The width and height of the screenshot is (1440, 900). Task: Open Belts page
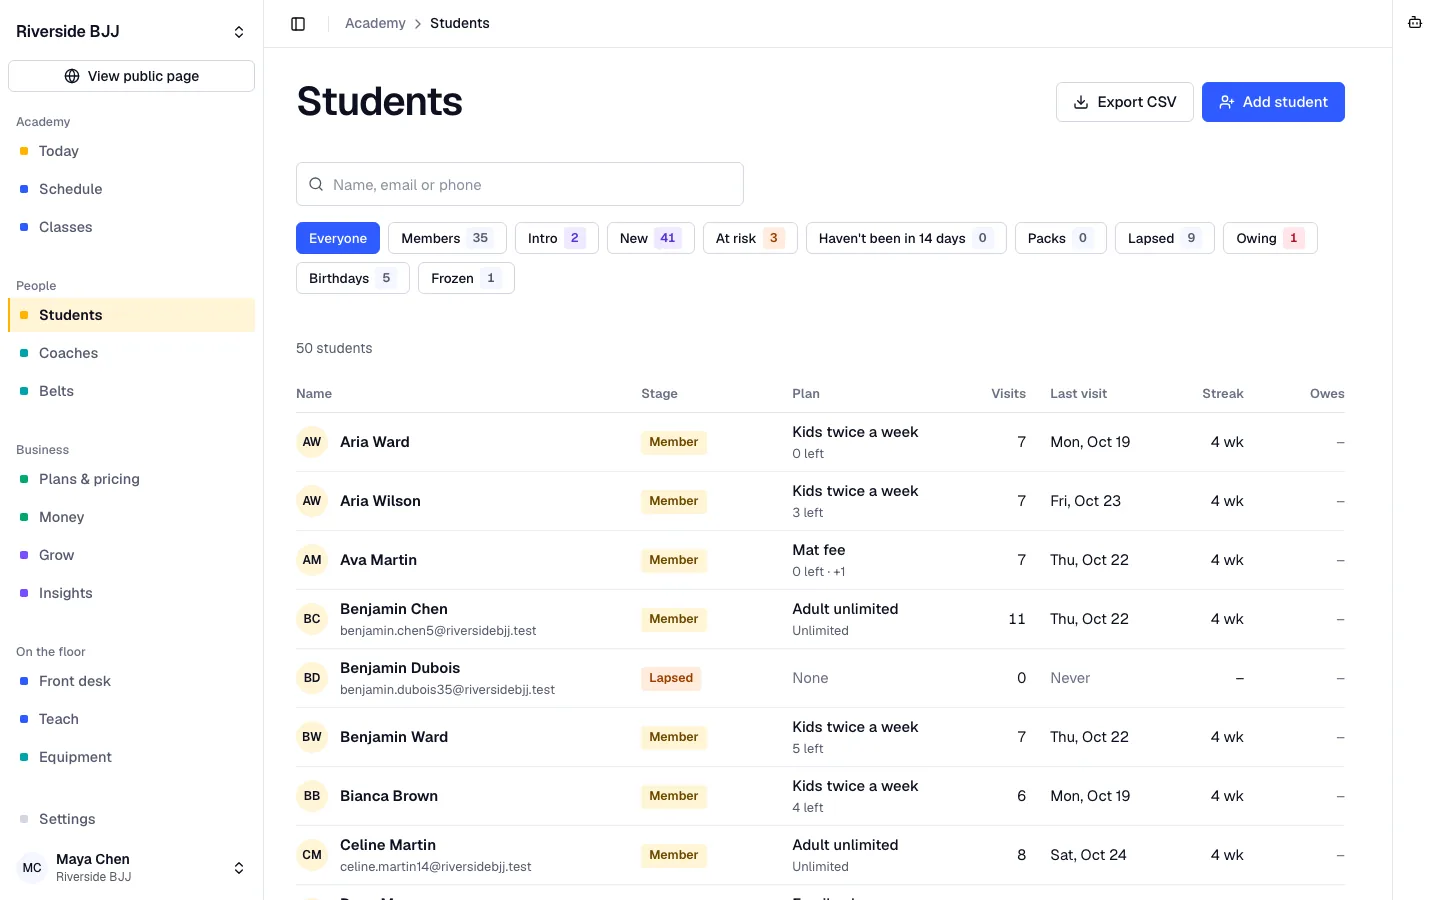tap(131, 391)
